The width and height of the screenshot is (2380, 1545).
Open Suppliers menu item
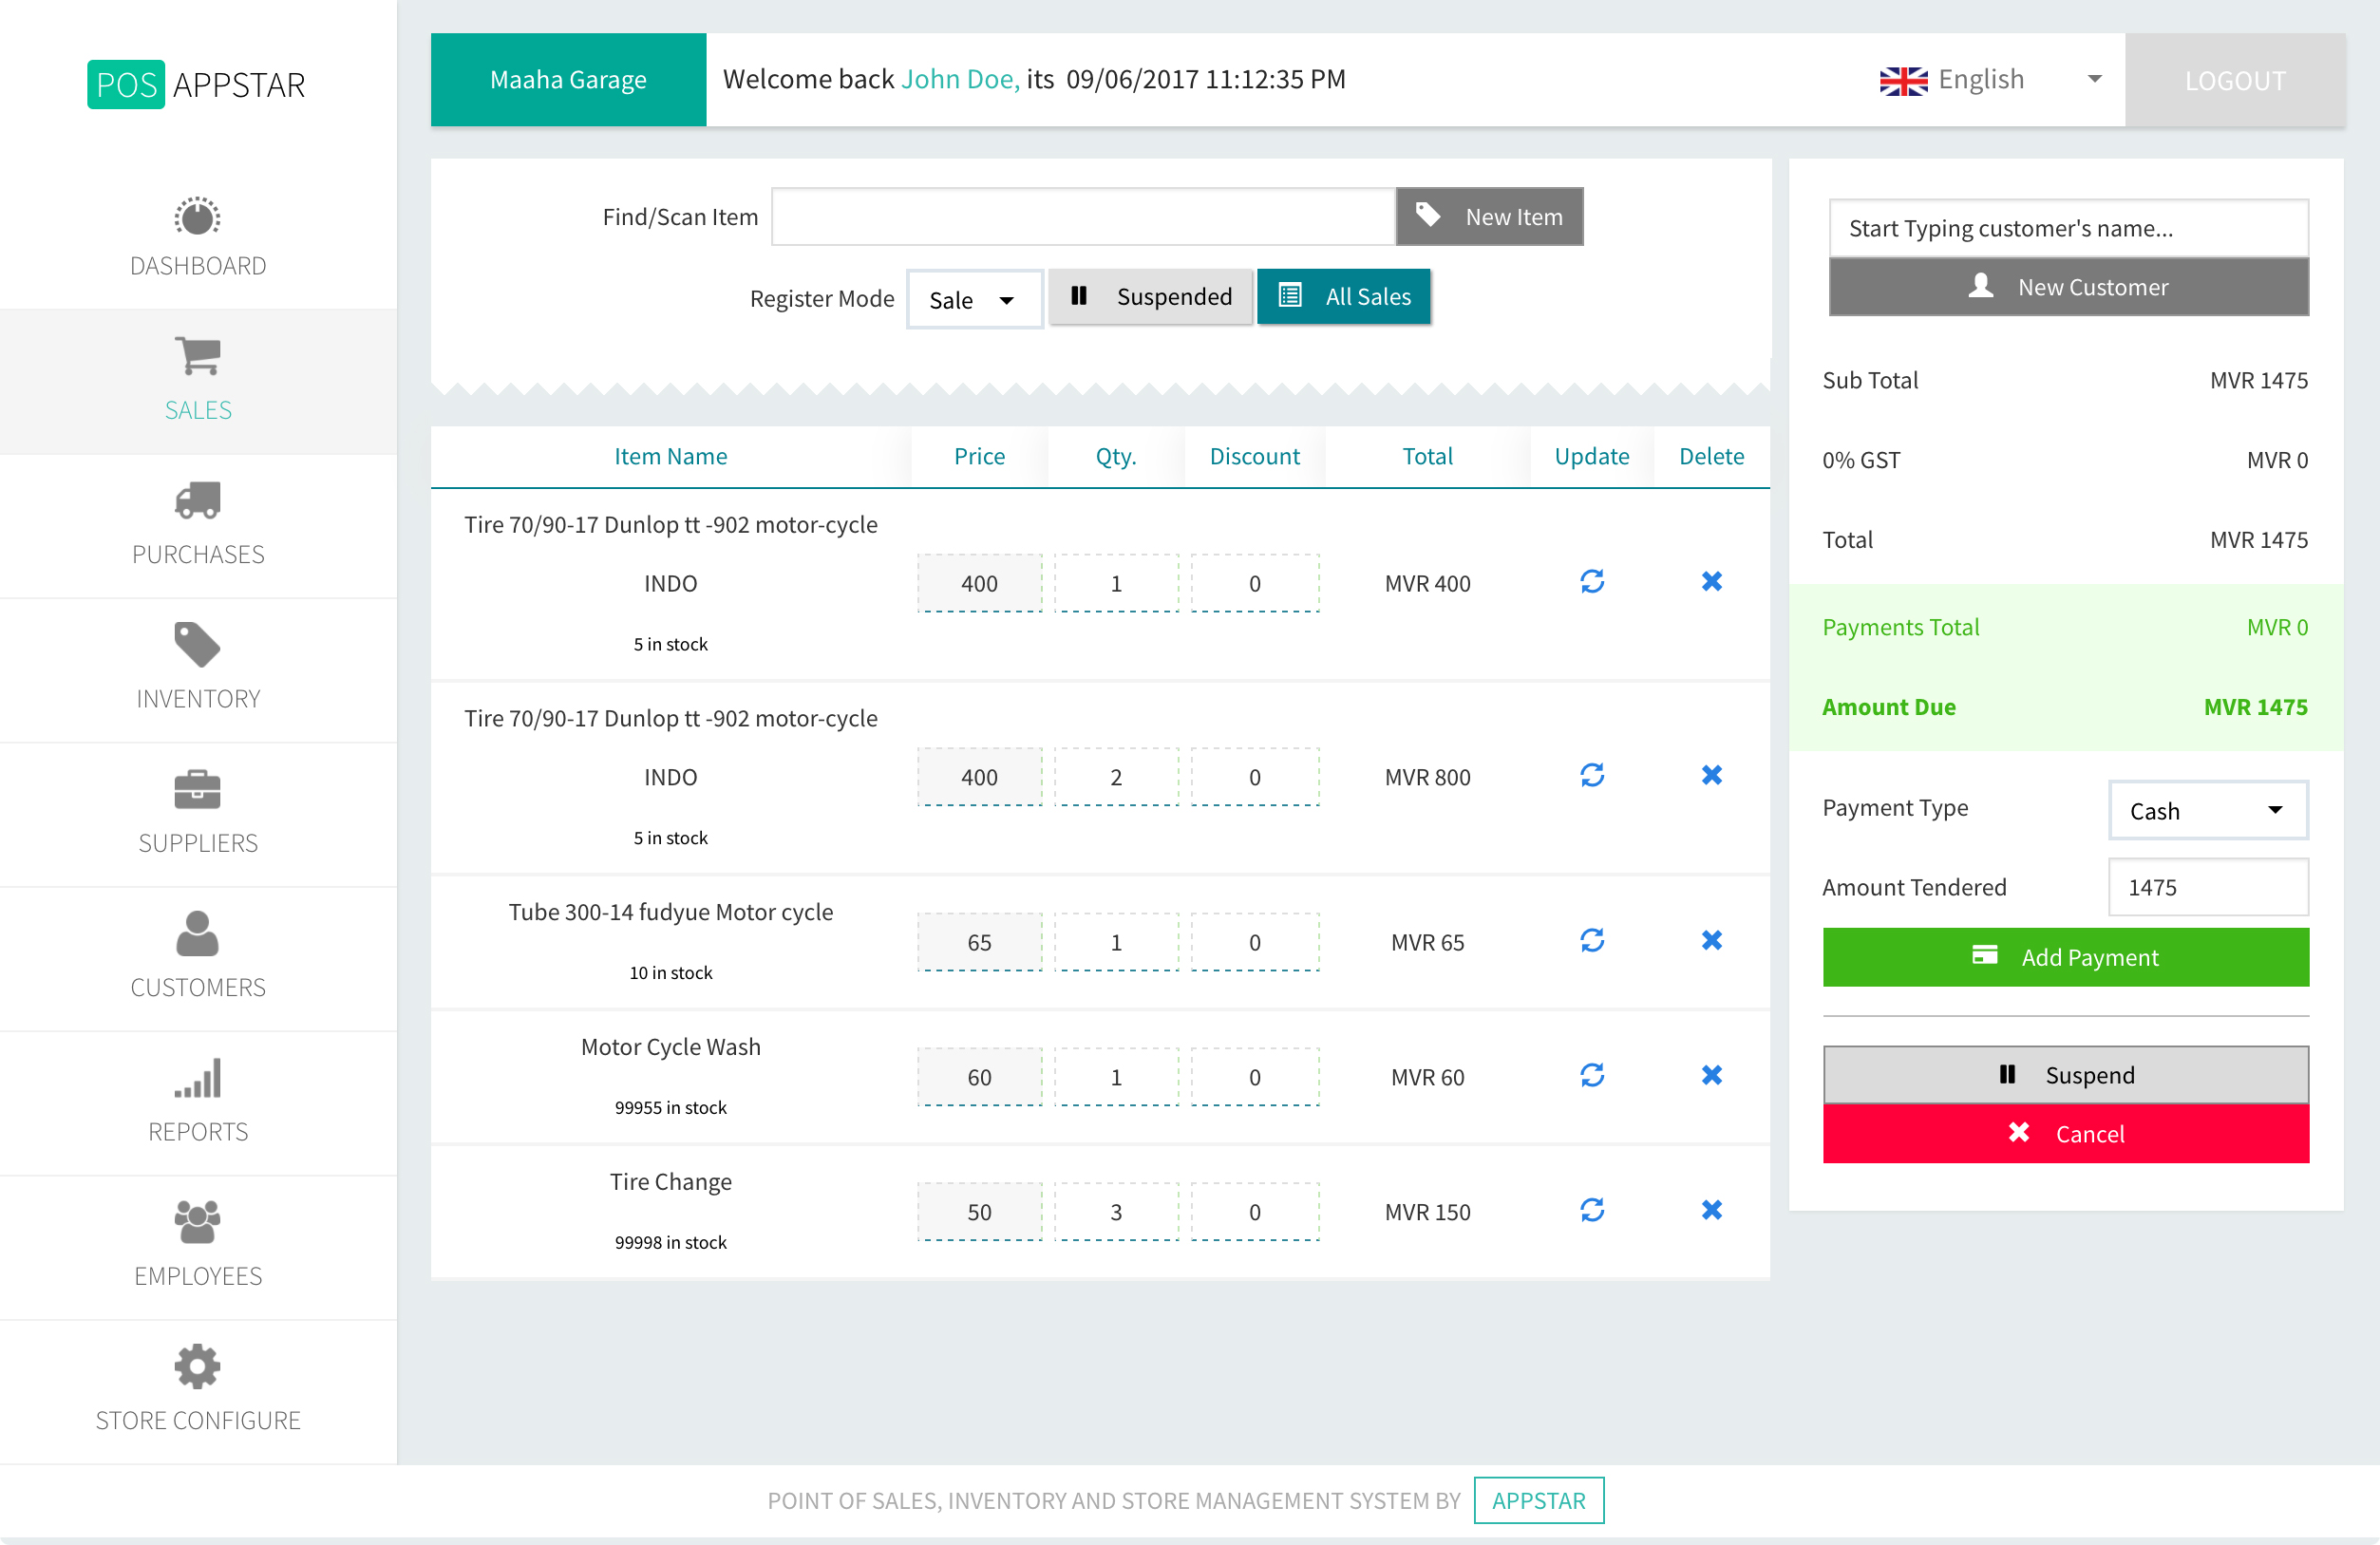pos(197,811)
